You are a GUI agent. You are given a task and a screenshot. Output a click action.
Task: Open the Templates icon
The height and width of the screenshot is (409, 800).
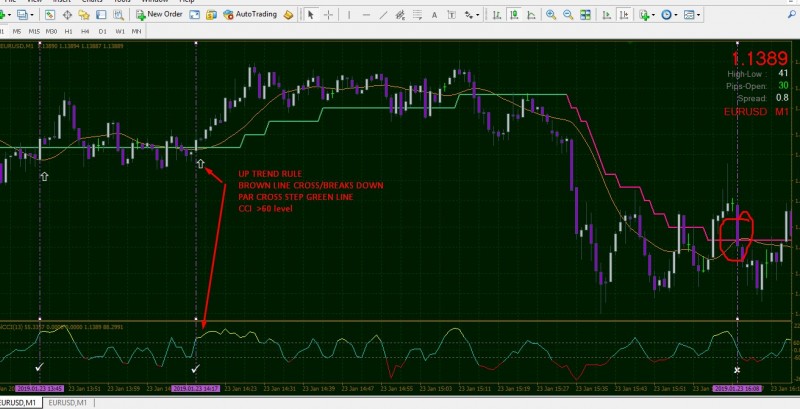(x=689, y=15)
